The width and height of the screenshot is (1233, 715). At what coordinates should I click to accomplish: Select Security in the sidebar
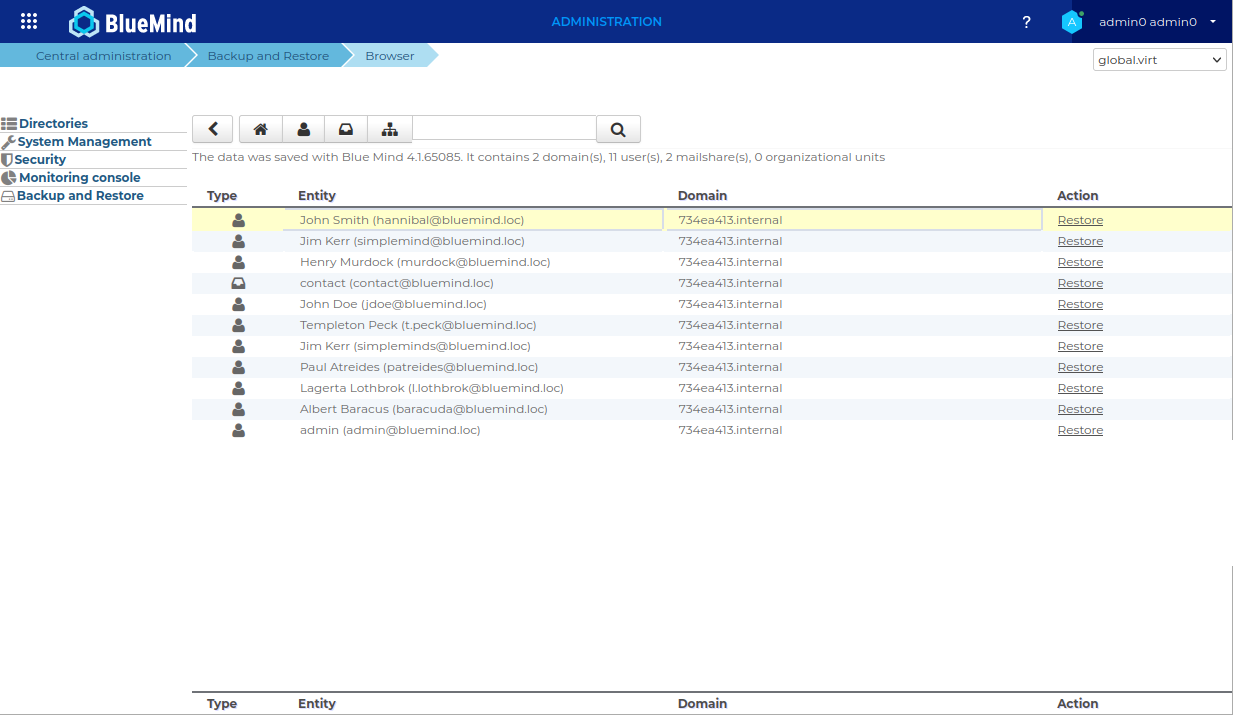click(x=40, y=160)
